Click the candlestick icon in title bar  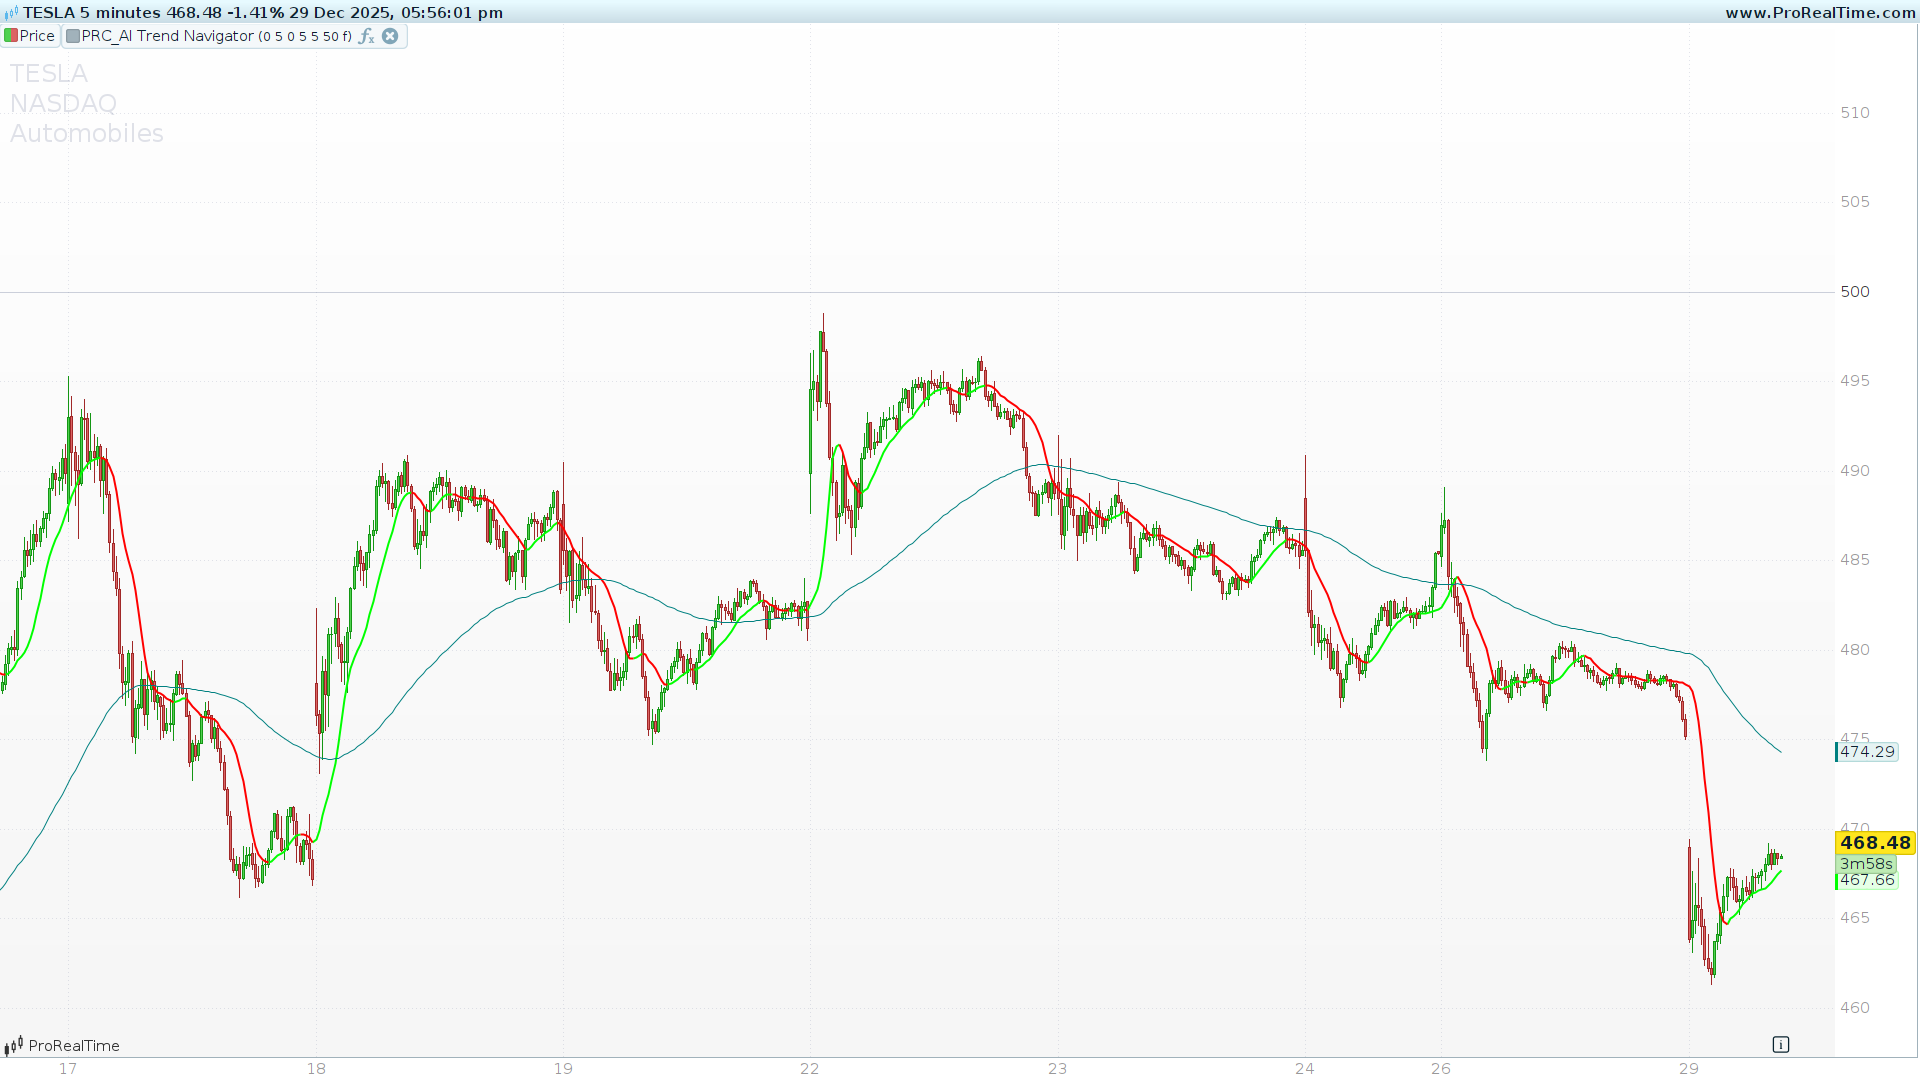click(11, 13)
